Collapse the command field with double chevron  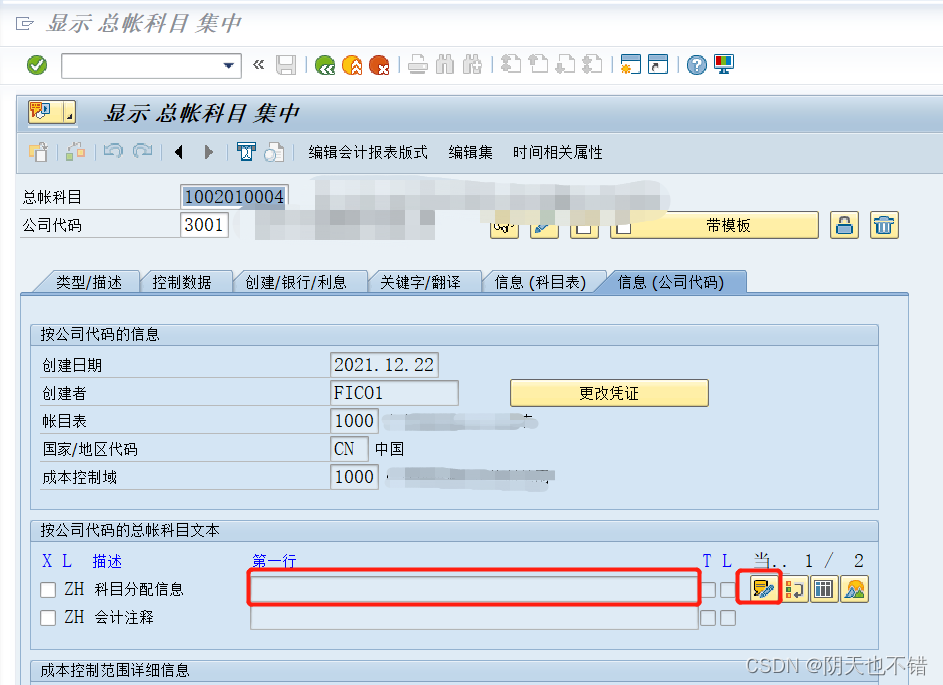pos(259,65)
